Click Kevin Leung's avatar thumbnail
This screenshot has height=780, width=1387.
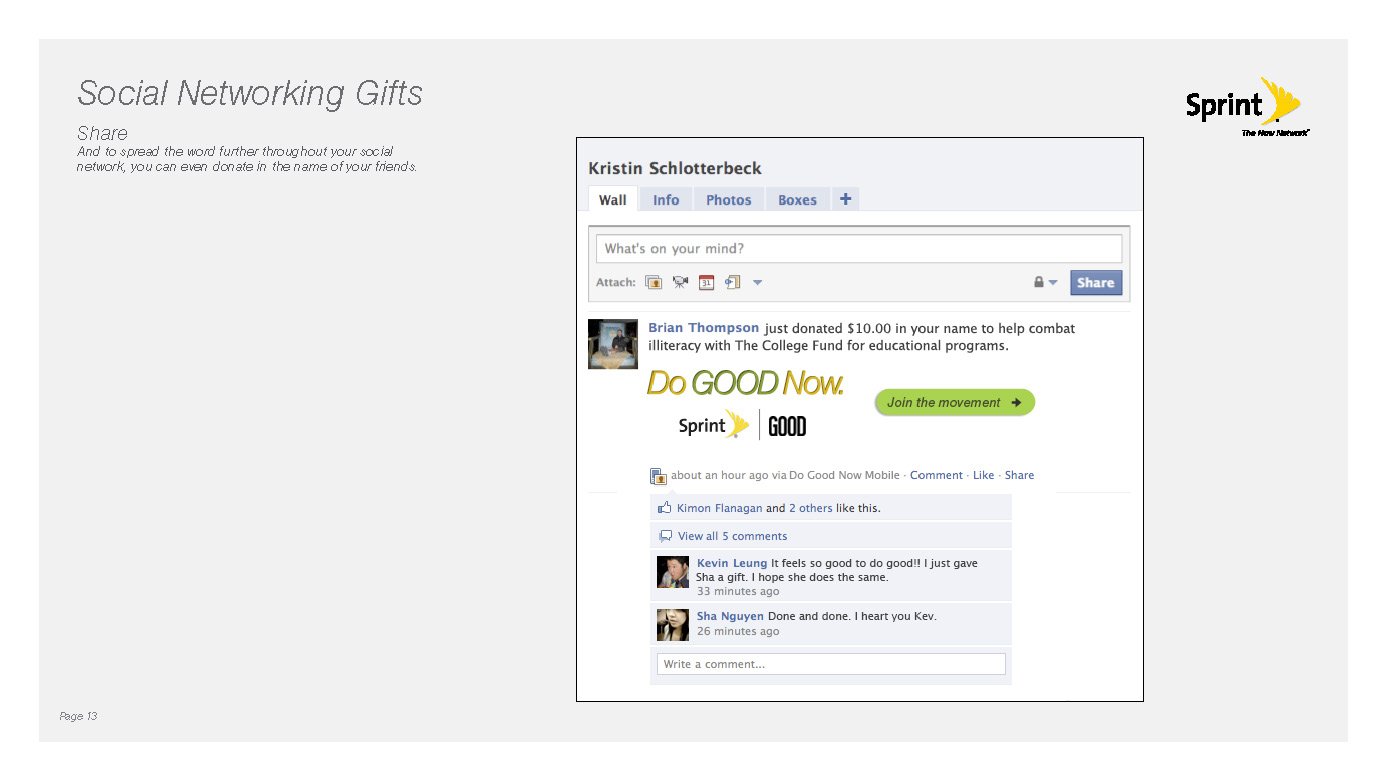(673, 572)
